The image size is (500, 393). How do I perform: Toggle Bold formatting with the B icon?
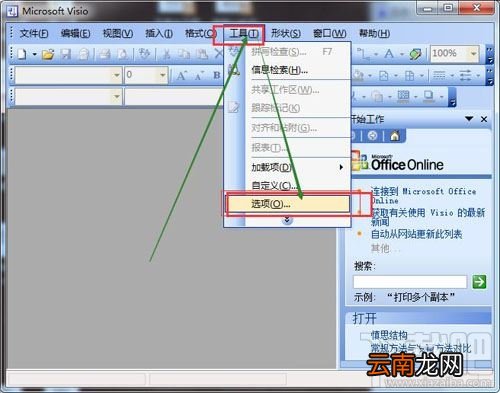(x=217, y=75)
